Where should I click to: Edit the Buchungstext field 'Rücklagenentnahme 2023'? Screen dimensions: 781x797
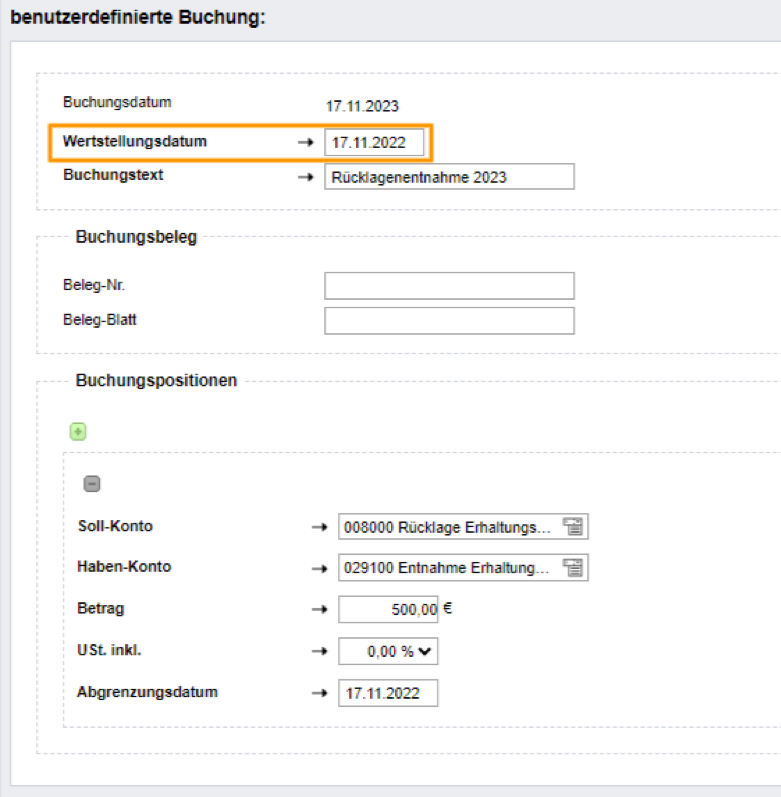click(x=449, y=177)
